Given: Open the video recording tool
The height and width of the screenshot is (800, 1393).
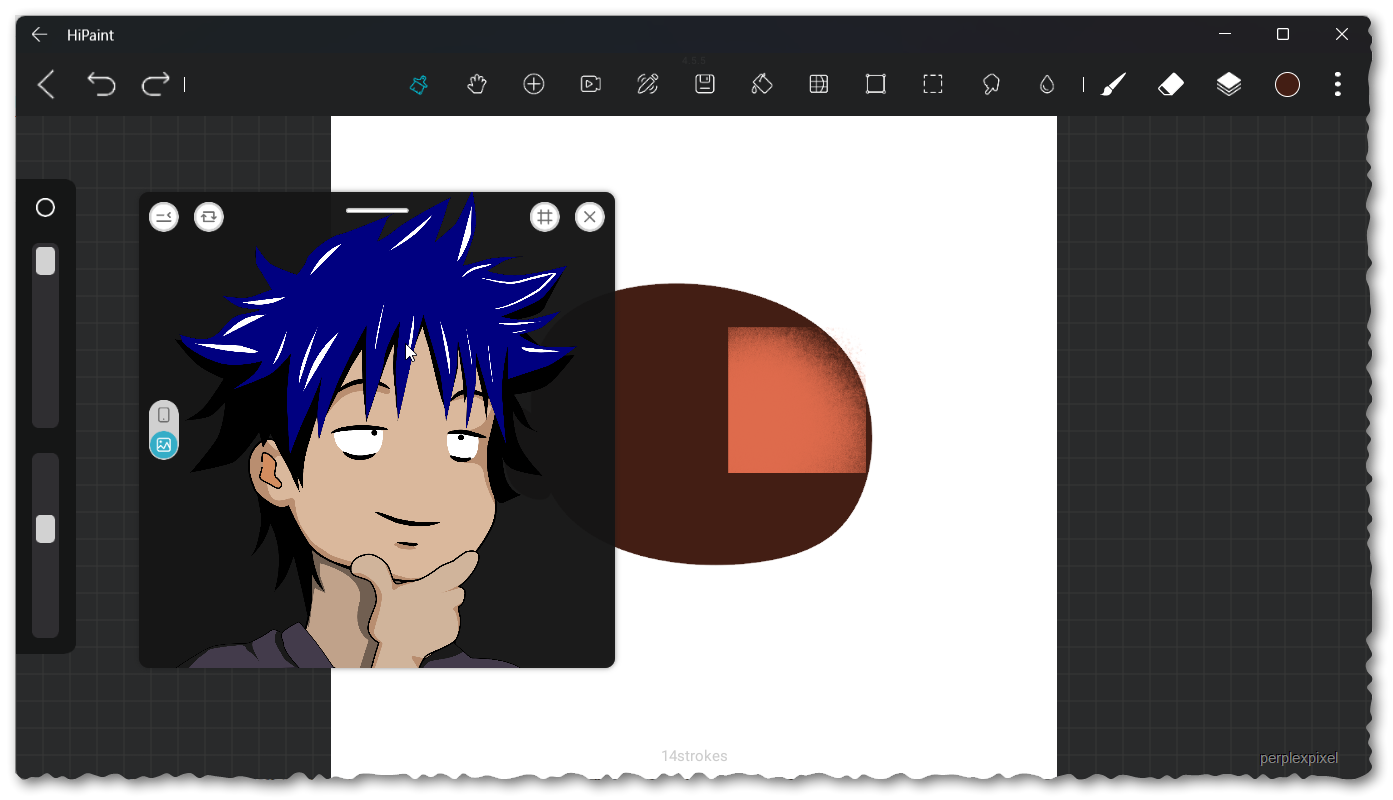Looking at the screenshot, I should (x=591, y=84).
